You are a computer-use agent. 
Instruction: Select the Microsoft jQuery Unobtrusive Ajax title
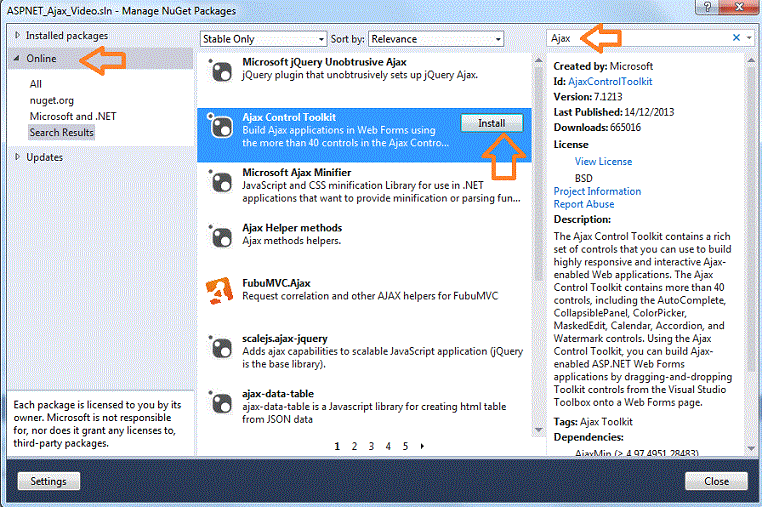(324, 62)
